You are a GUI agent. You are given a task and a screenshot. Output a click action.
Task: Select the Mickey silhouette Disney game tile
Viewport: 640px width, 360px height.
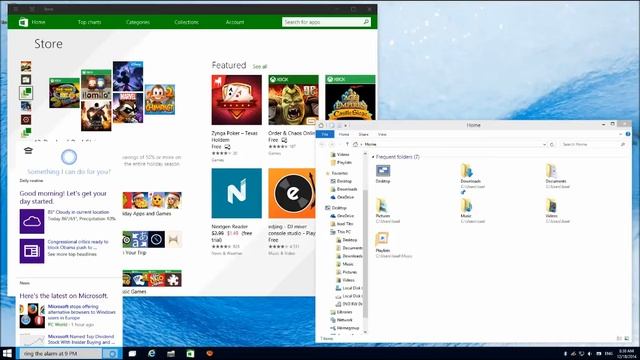click(128, 76)
